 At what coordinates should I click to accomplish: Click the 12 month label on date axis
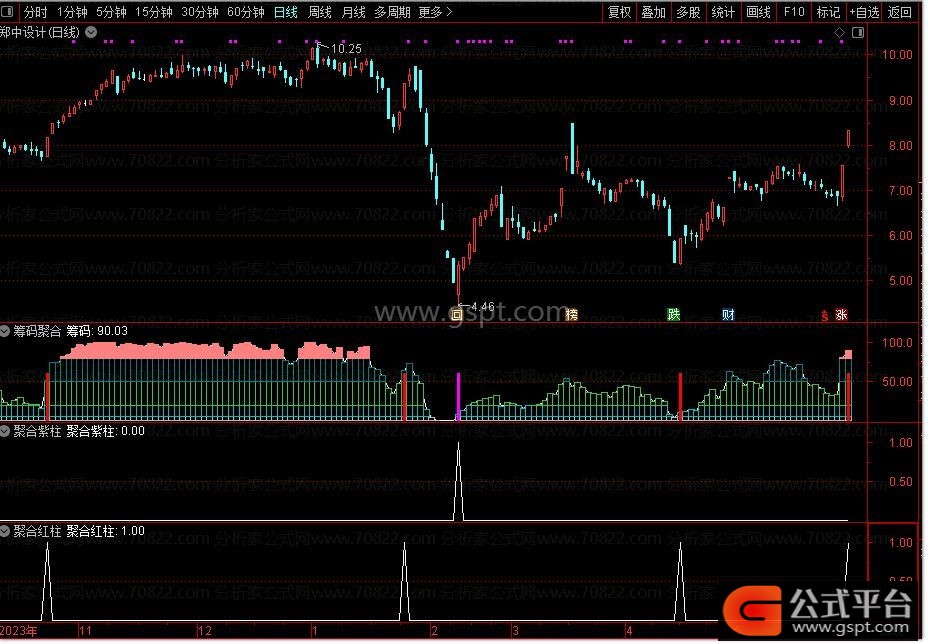(205, 631)
